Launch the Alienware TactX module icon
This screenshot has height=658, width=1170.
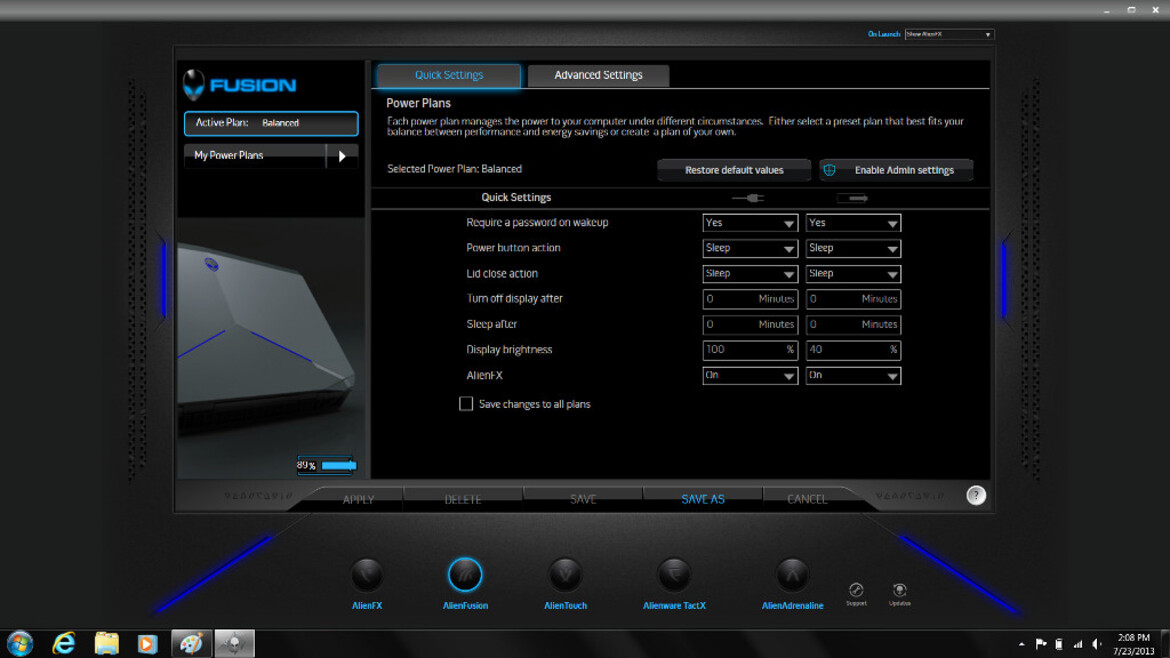coord(674,575)
